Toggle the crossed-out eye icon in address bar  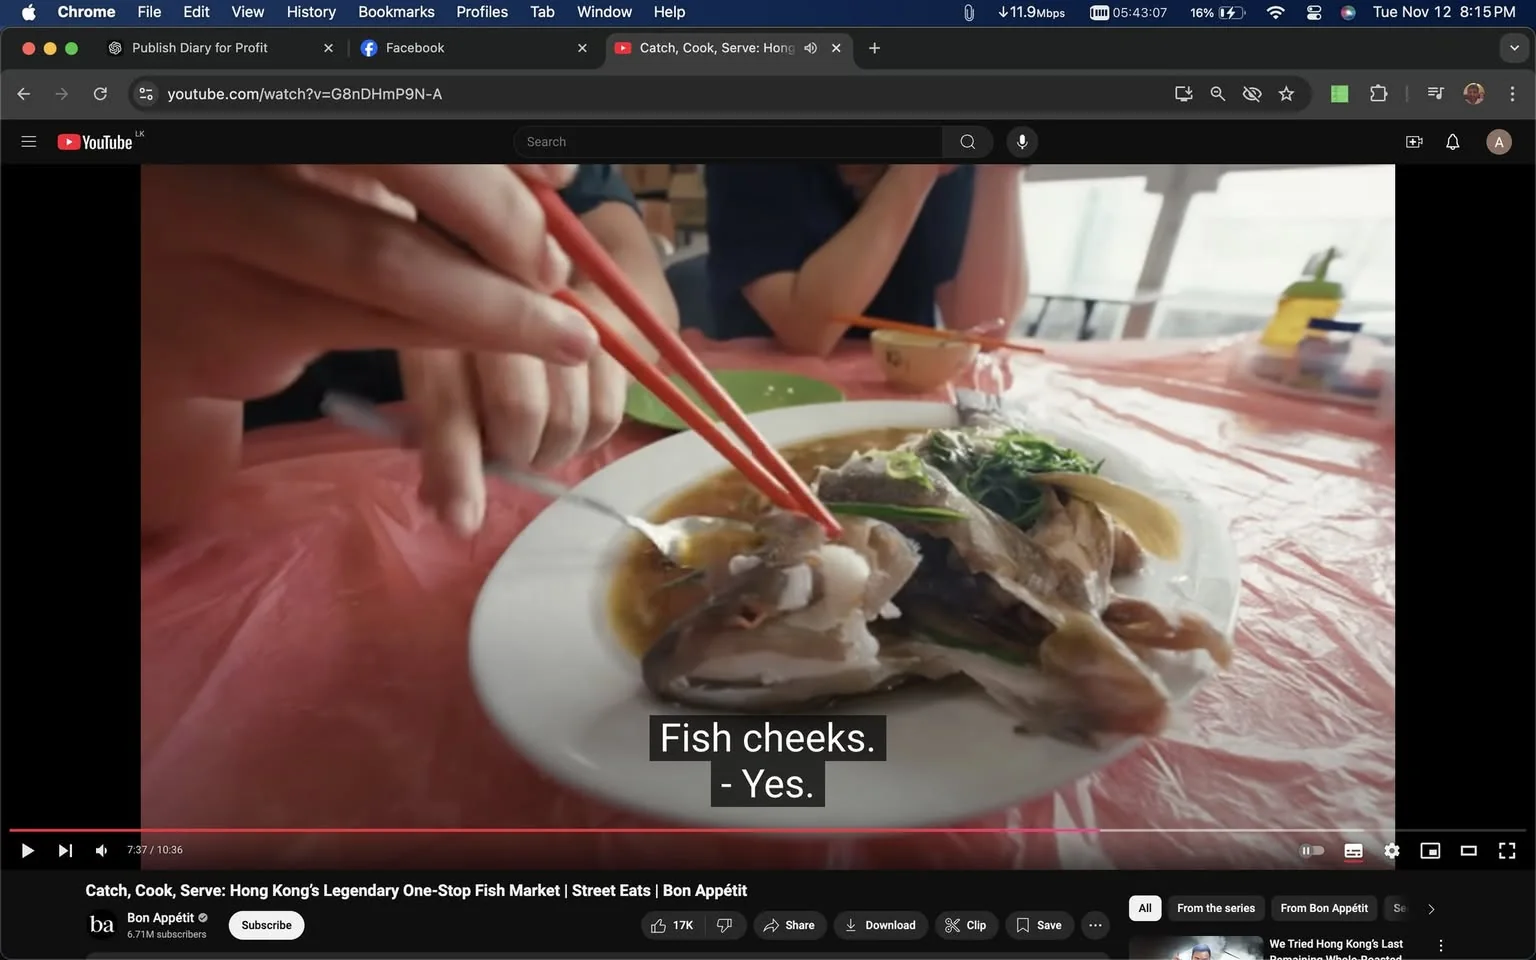(1252, 94)
